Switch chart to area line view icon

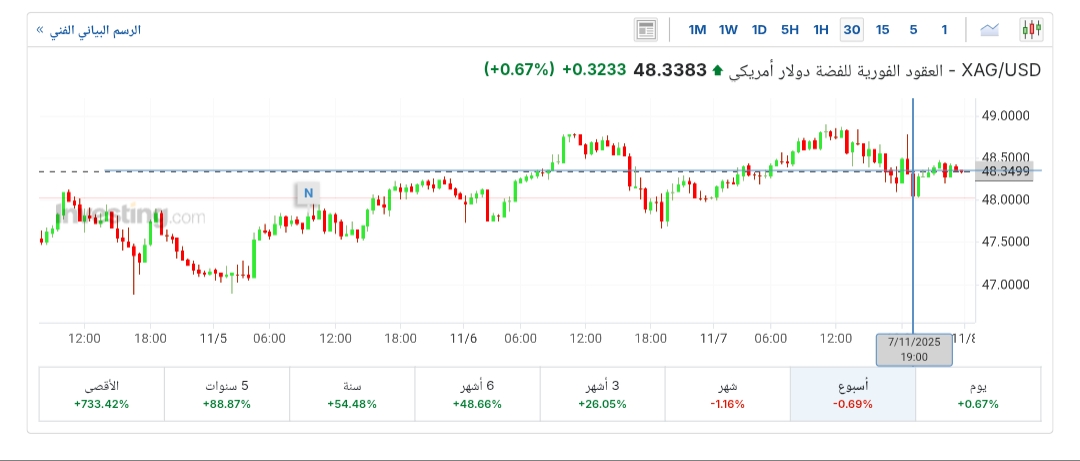(990, 29)
